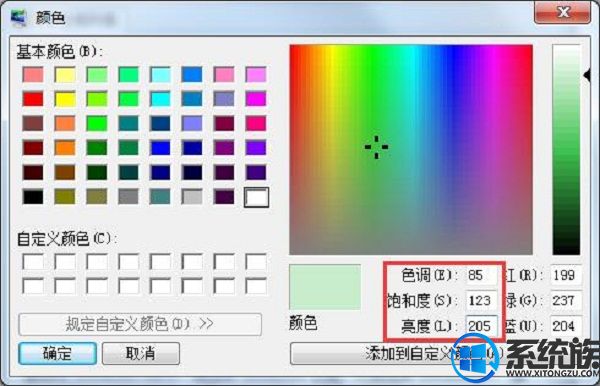The image size is (600, 386).
Task: Choose the pure blue swatch in the fourth row
Action: 160,148
